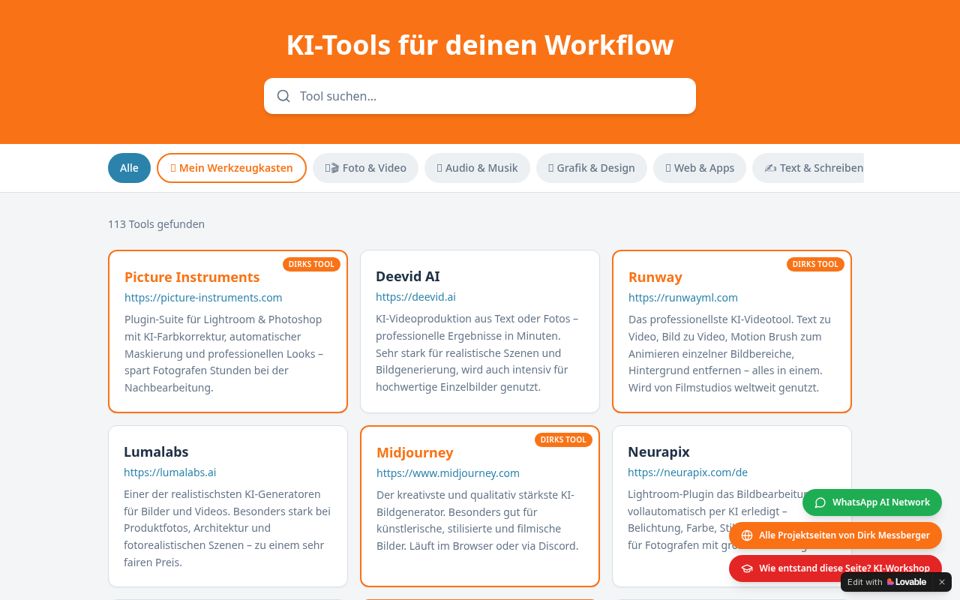Screen dimensions: 960x600
Task: Click the Dirks Tool badge on Picture Instruments
Action: (x=311, y=264)
